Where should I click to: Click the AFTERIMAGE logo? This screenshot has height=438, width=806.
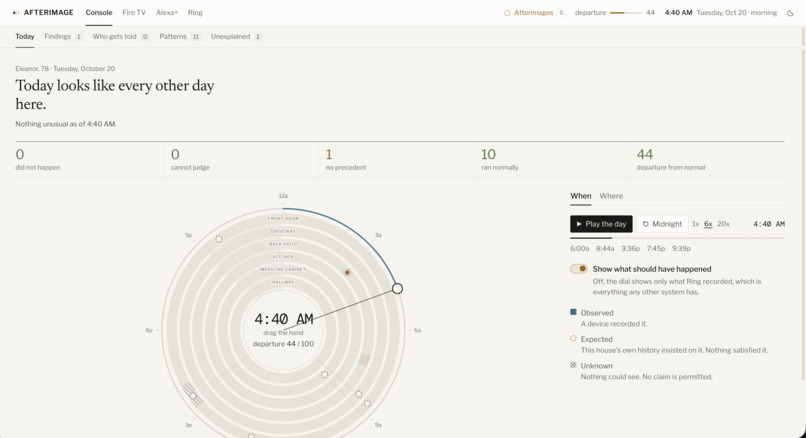pyautogui.click(x=43, y=12)
